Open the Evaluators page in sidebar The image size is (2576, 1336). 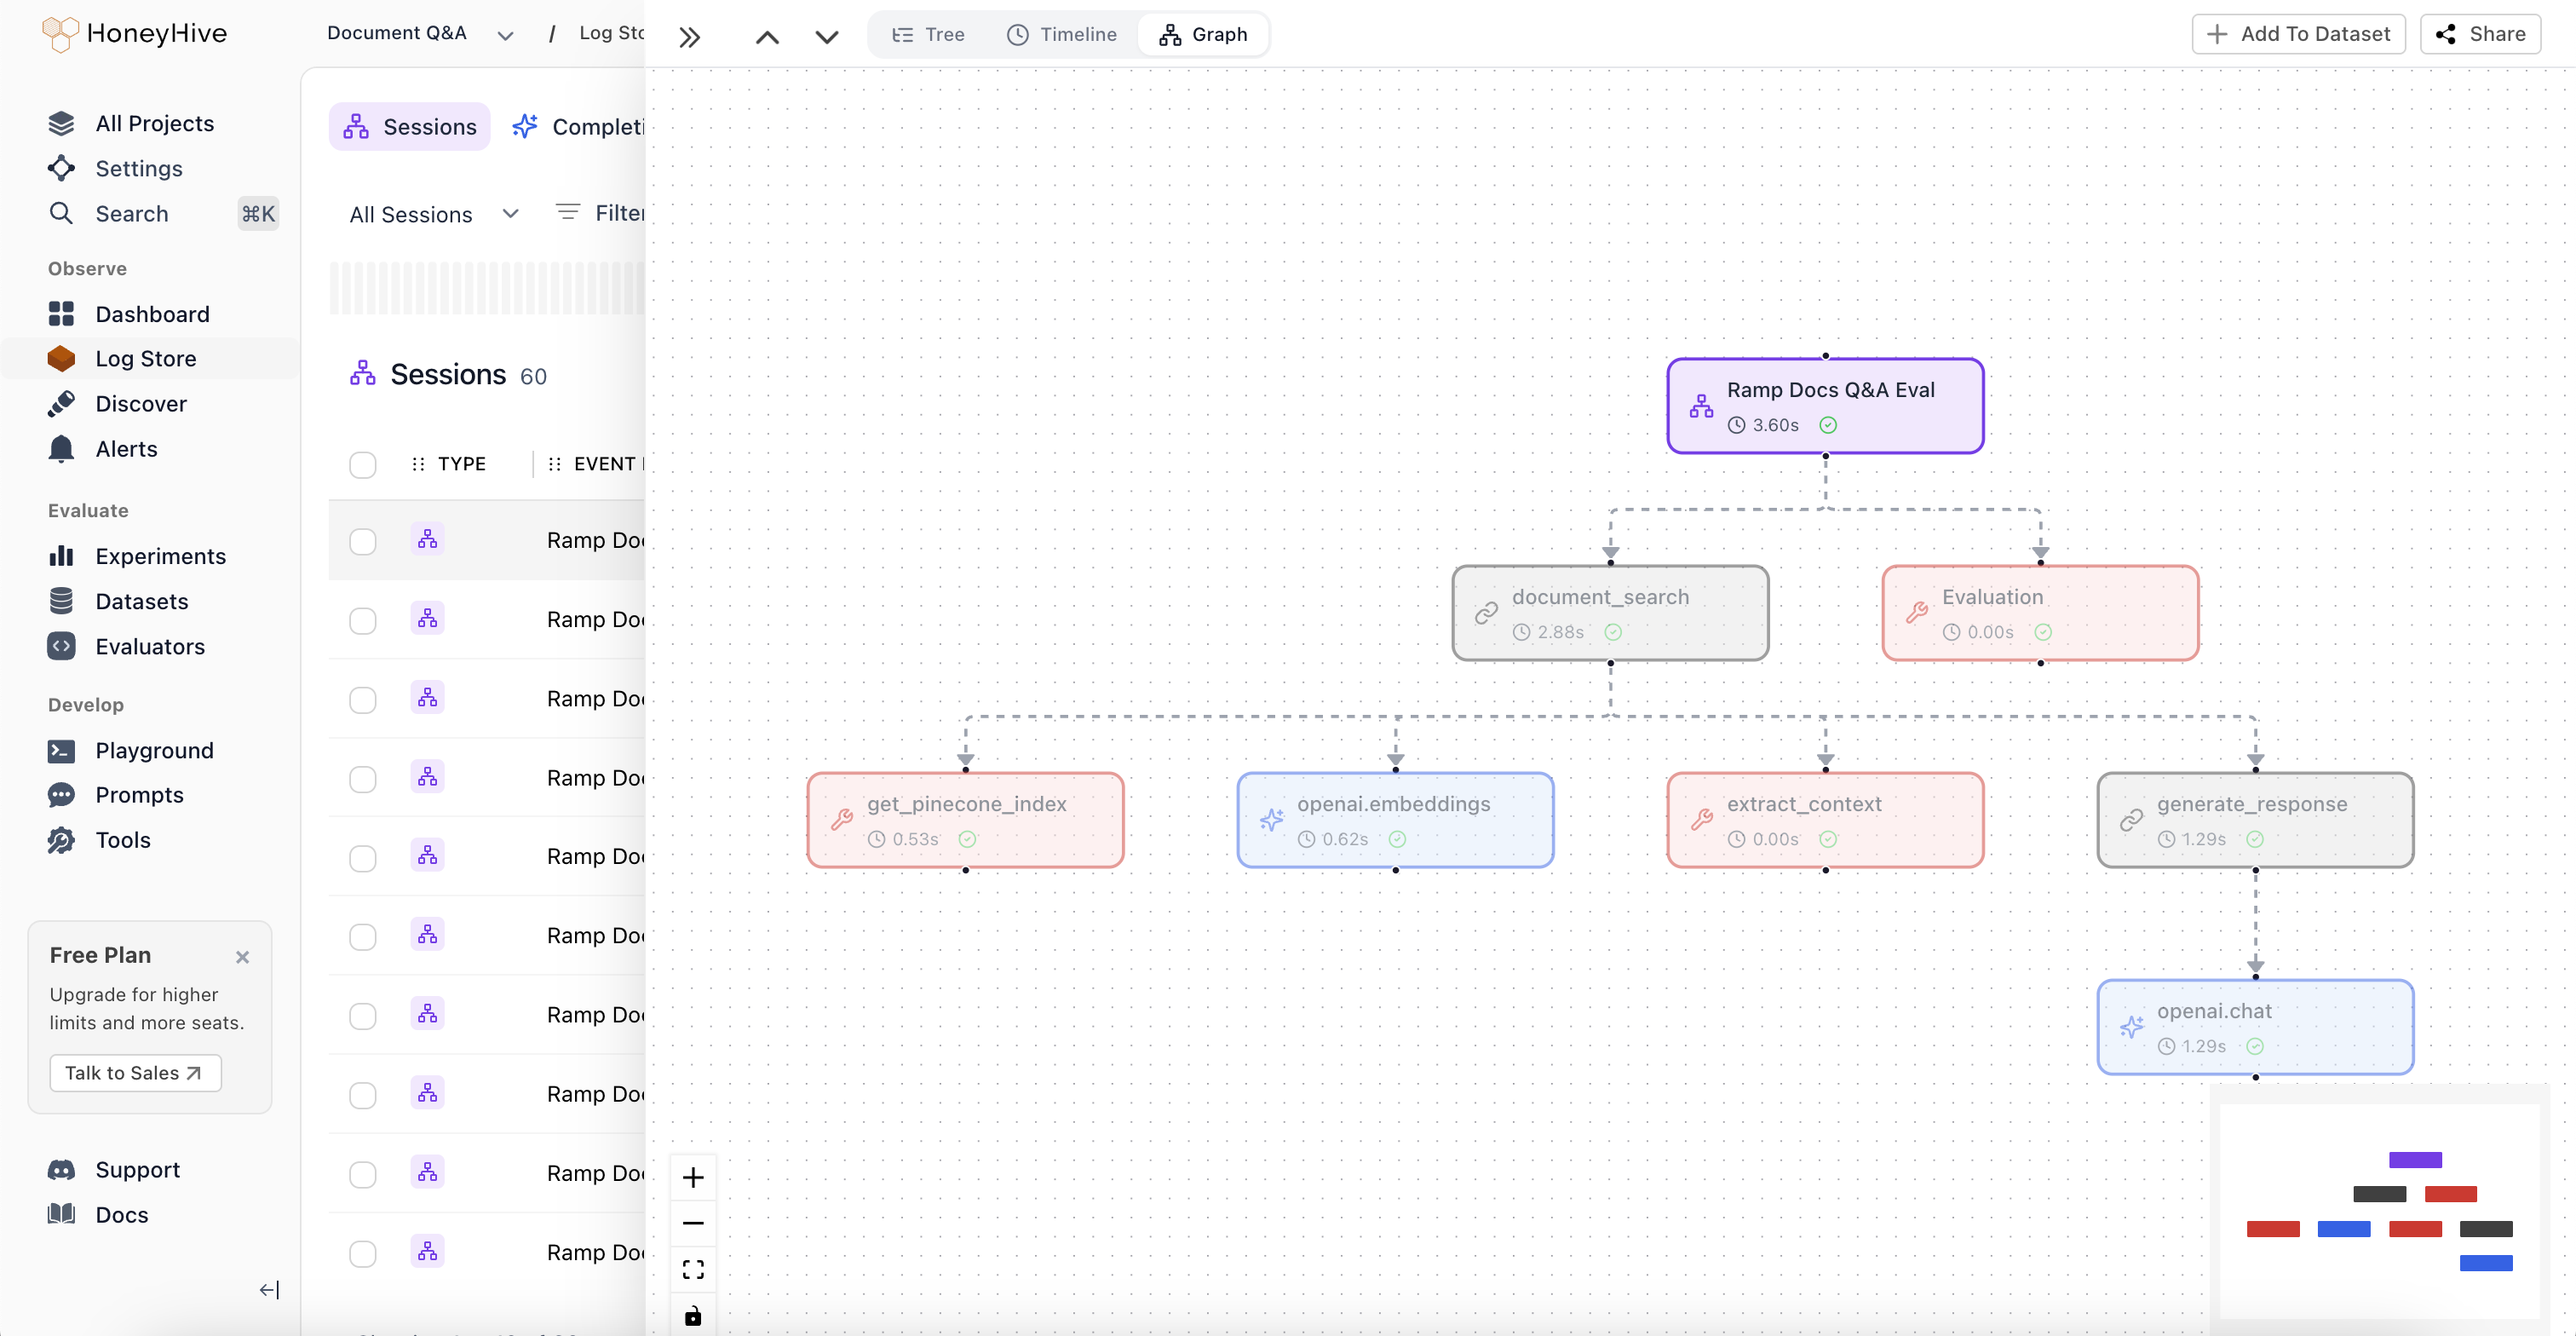[150, 646]
